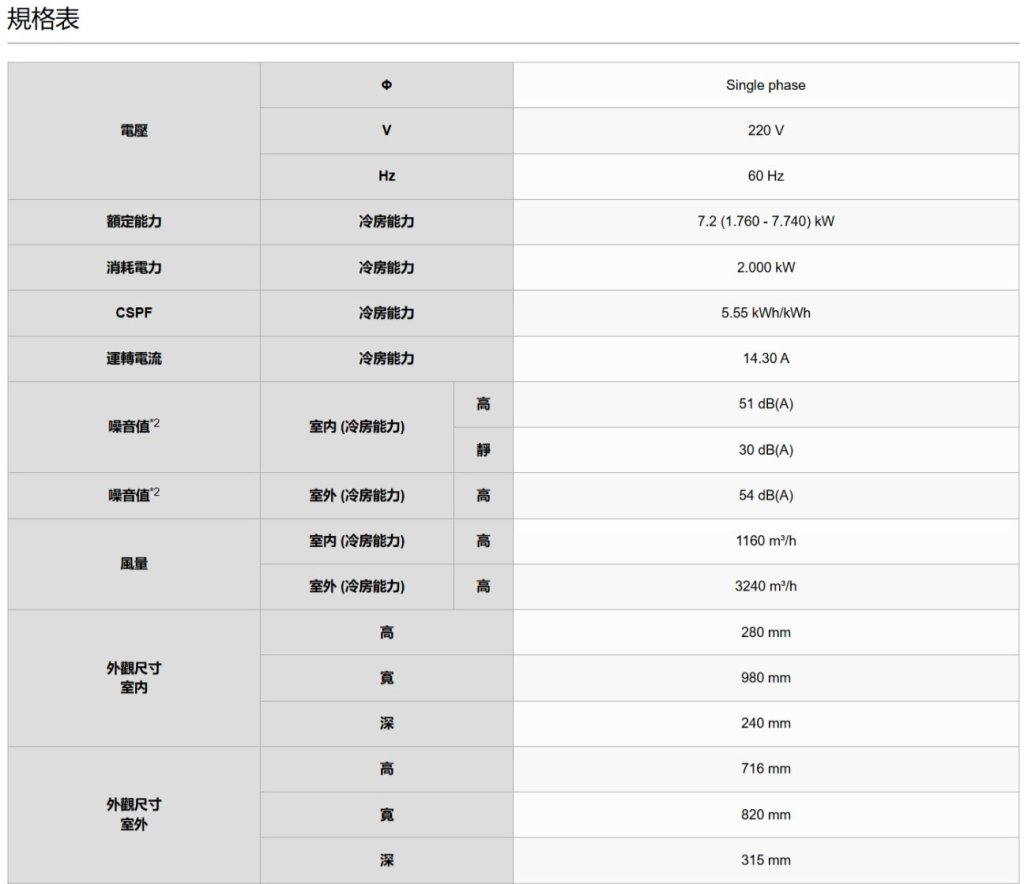Select the CSPF row label
1024x884 pixels.
click(x=134, y=313)
